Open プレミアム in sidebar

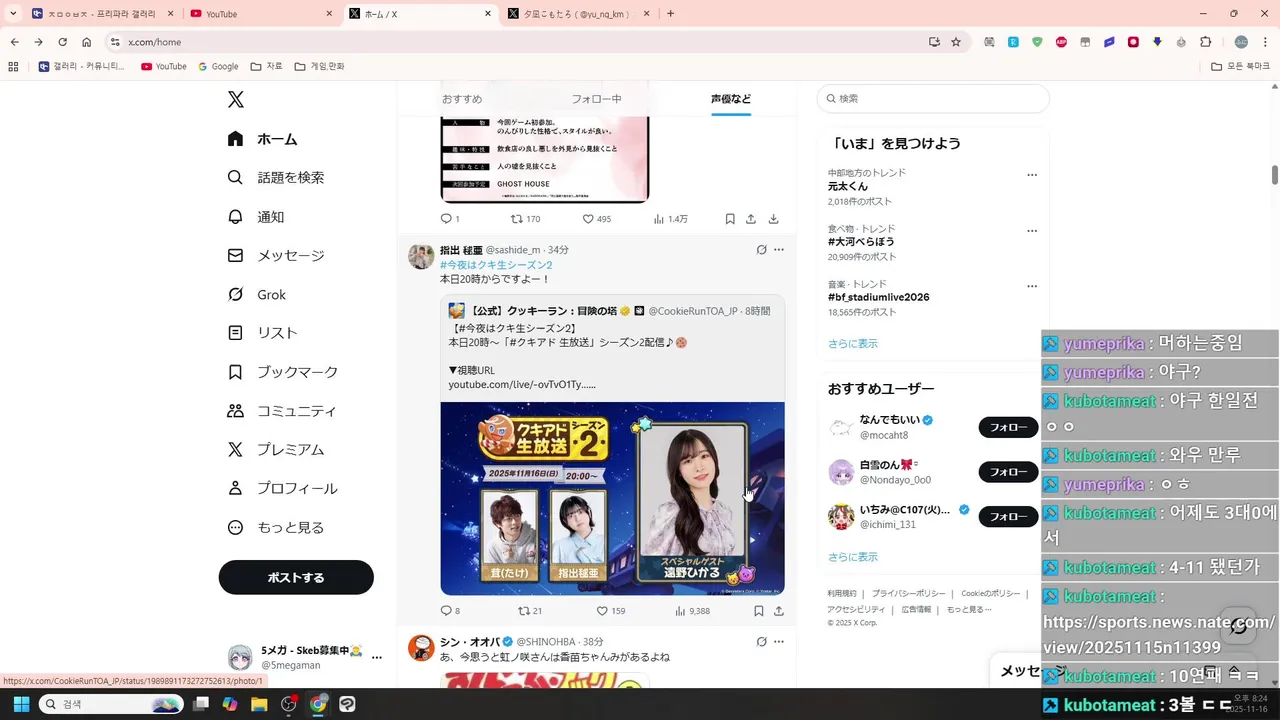point(275,450)
